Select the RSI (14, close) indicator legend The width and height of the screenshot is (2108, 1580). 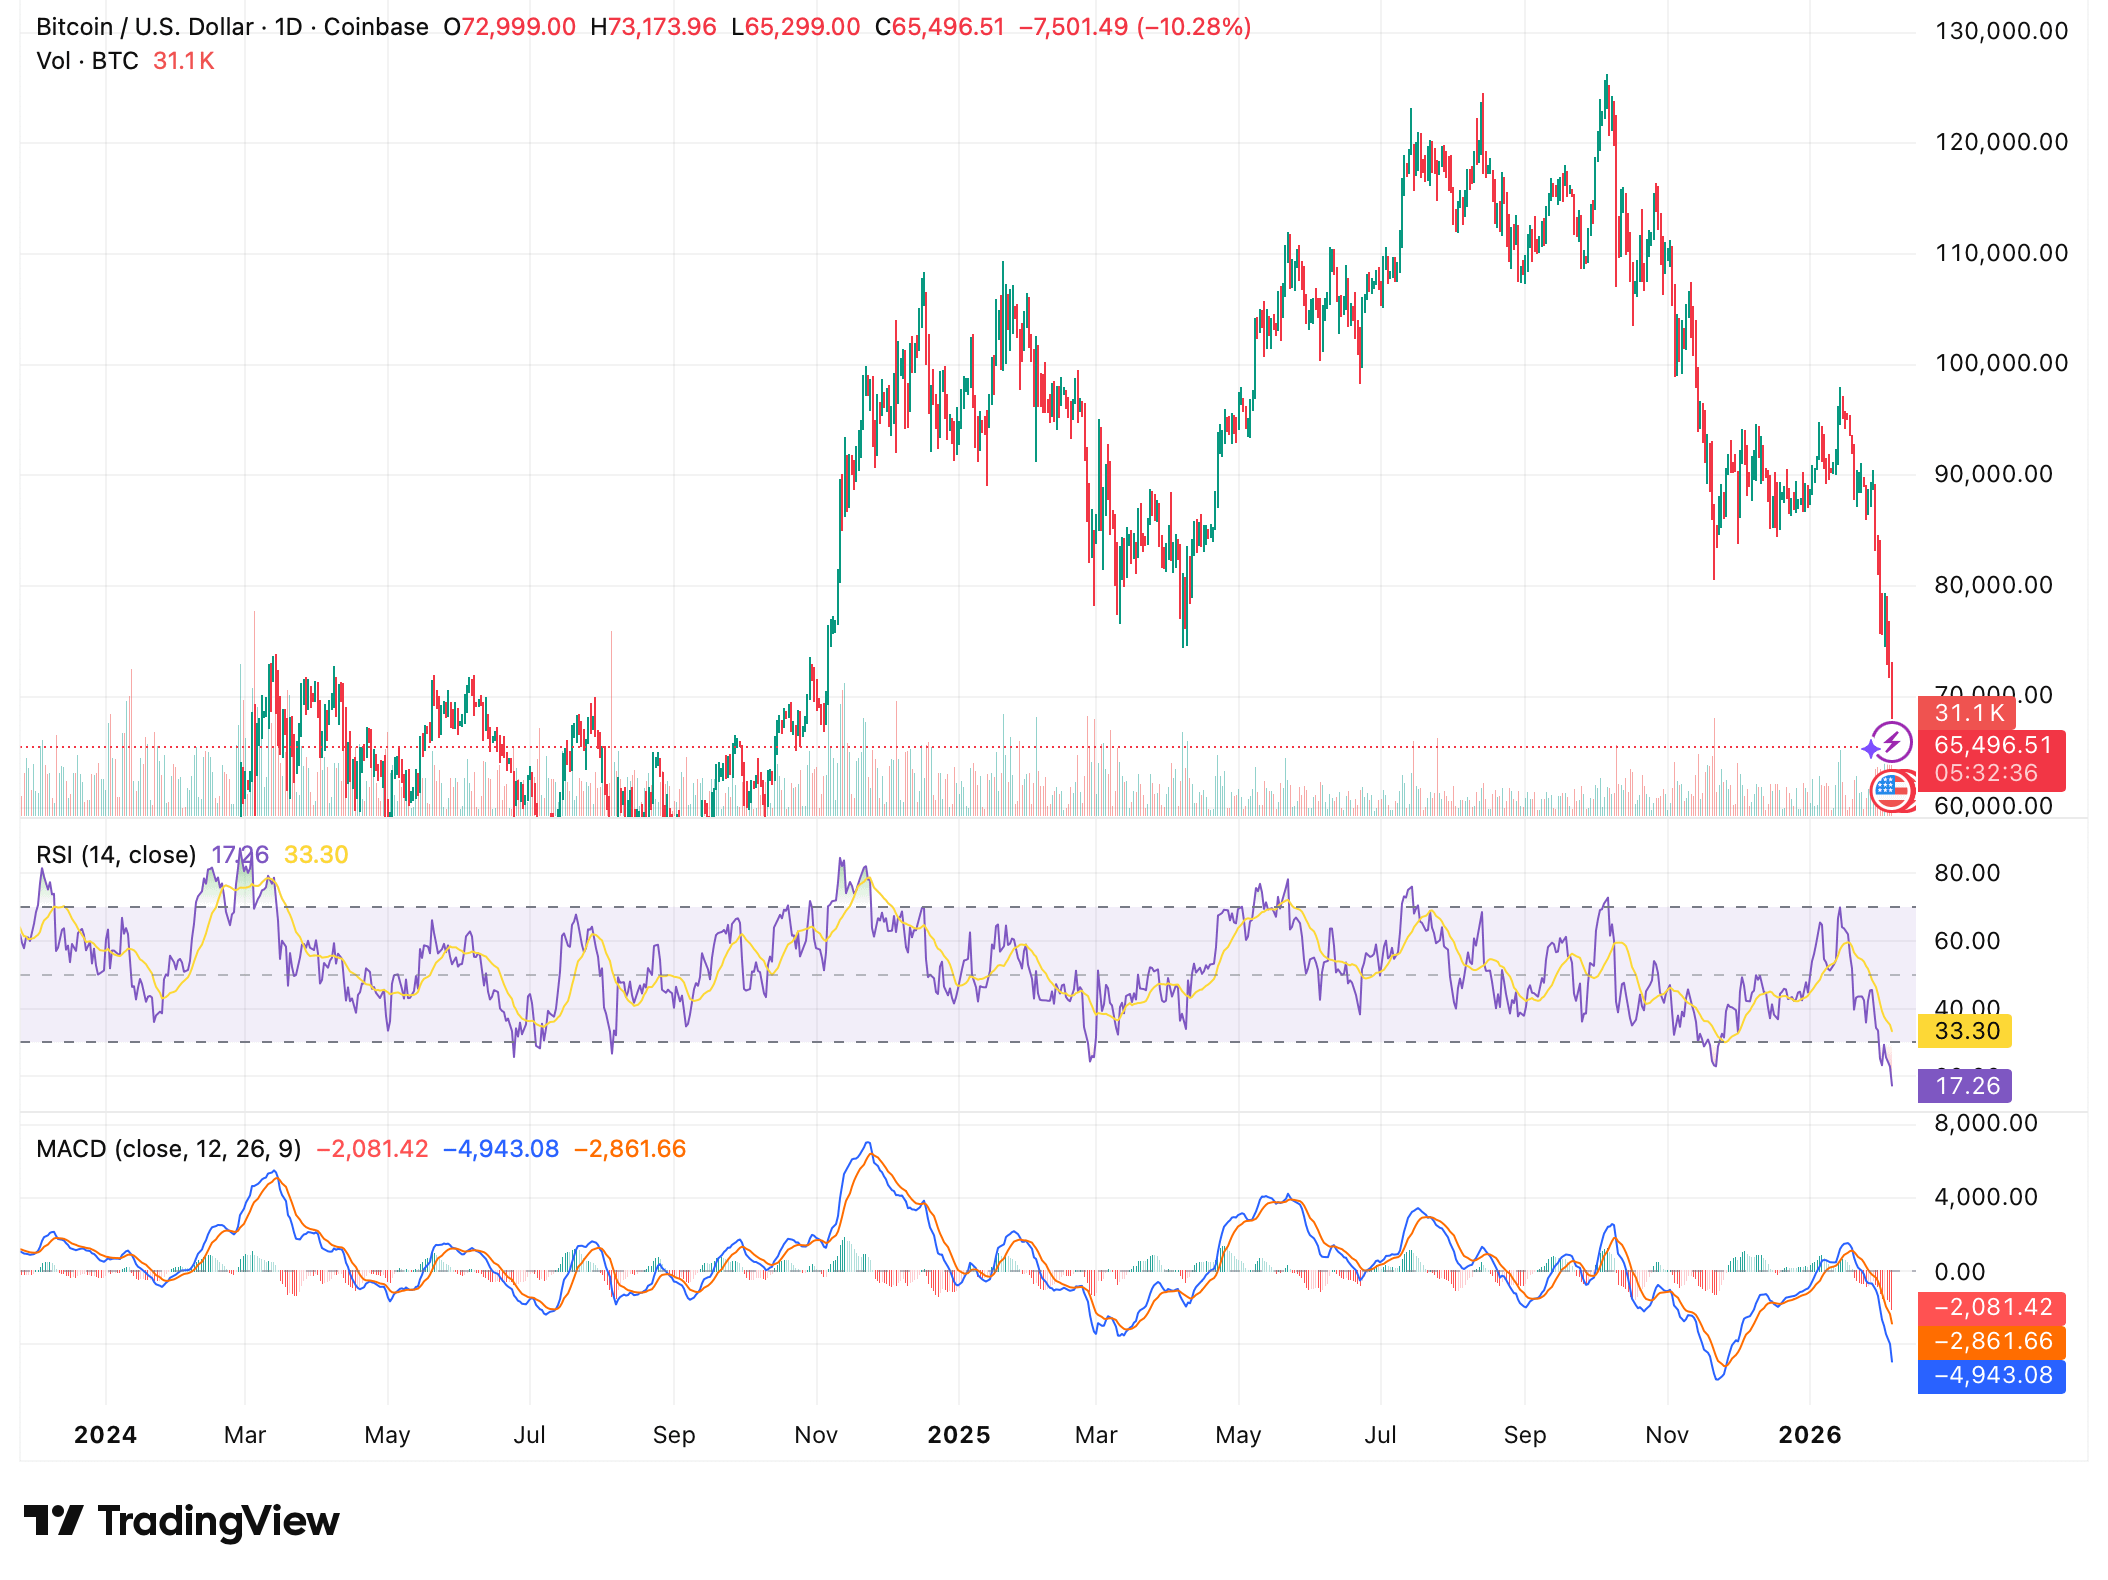click(x=116, y=855)
